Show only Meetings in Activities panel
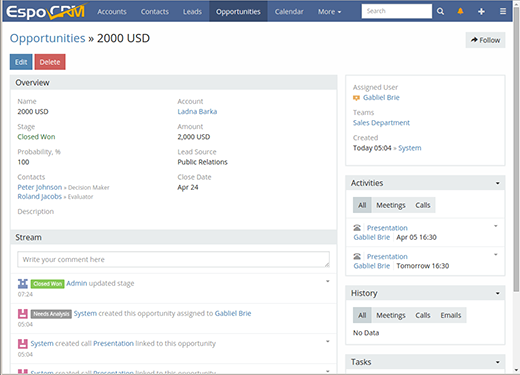 [391, 205]
